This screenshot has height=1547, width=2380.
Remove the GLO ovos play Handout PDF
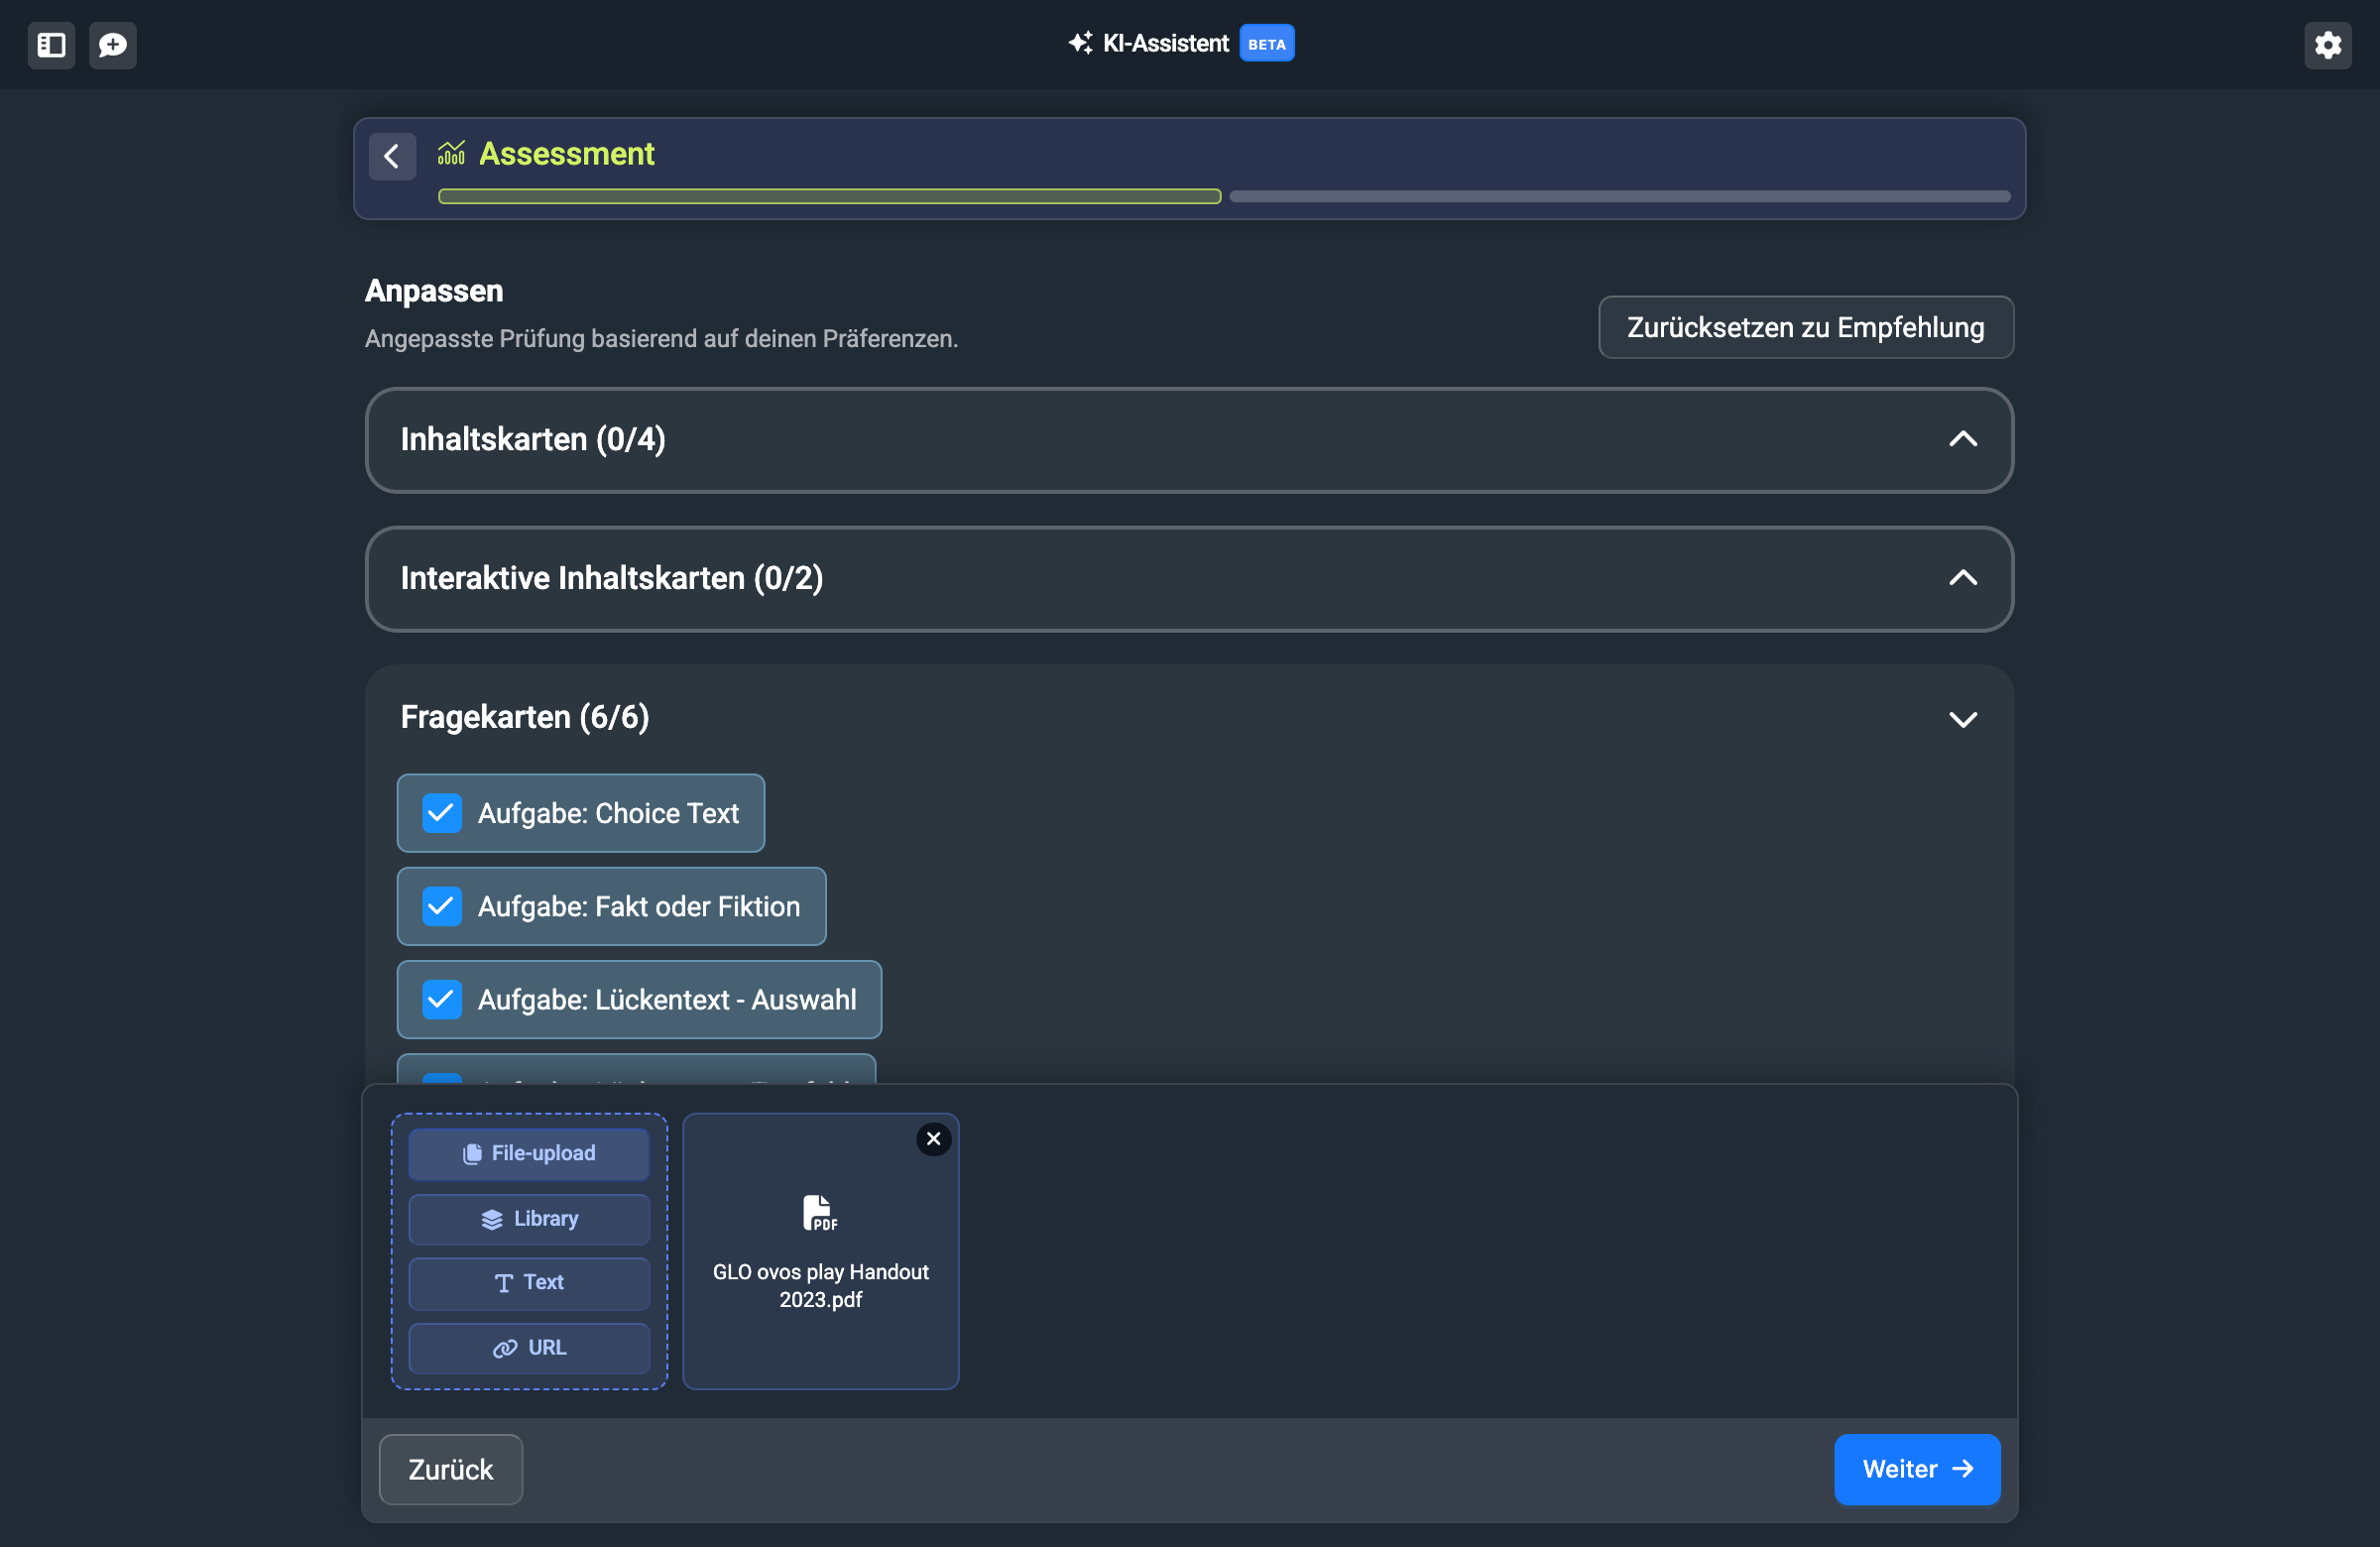point(933,1139)
